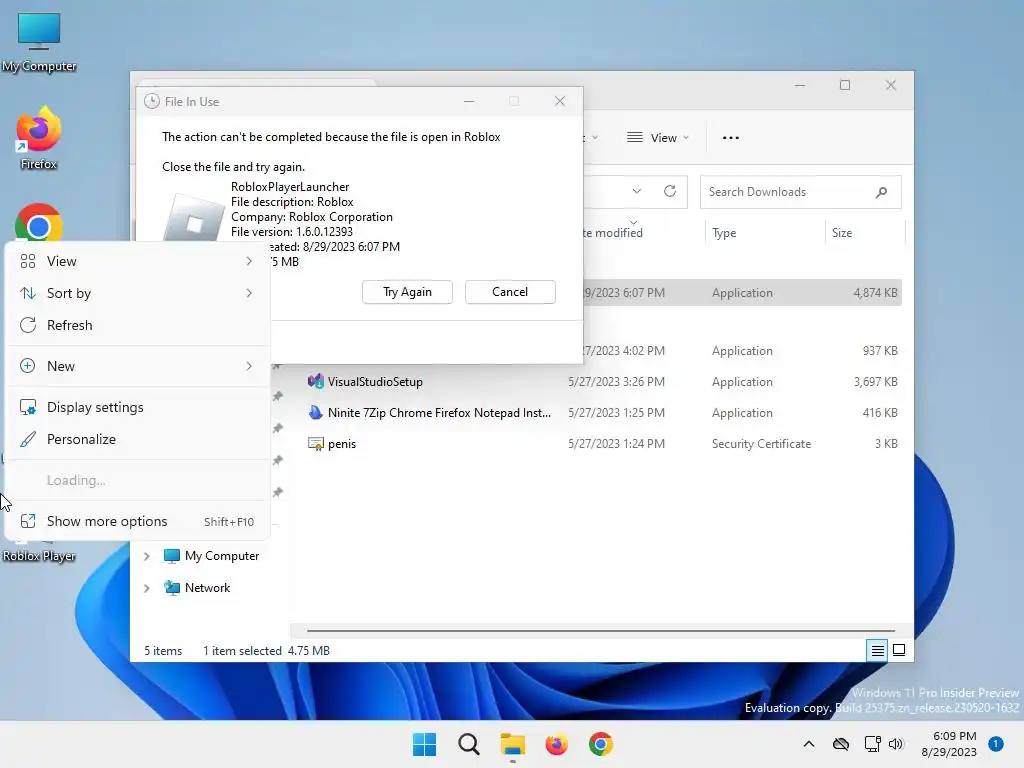Click the VisualStudioSetup file icon
1024x768 pixels.
coord(316,381)
